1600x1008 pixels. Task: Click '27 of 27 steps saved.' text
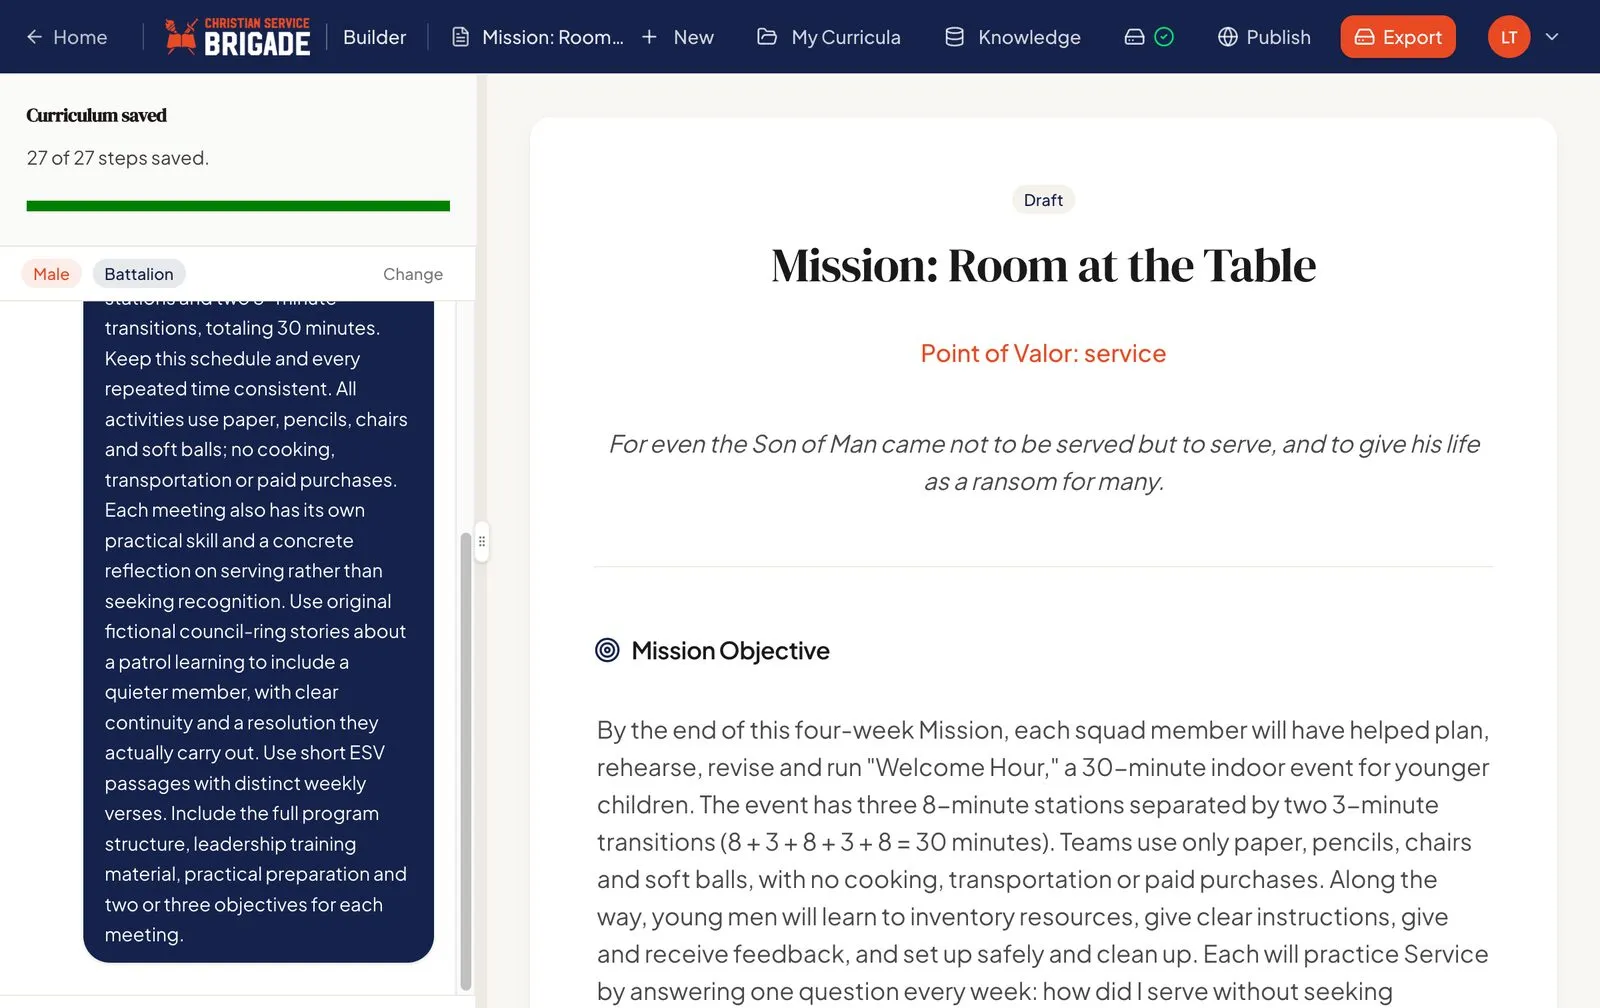[x=118, y=158]
